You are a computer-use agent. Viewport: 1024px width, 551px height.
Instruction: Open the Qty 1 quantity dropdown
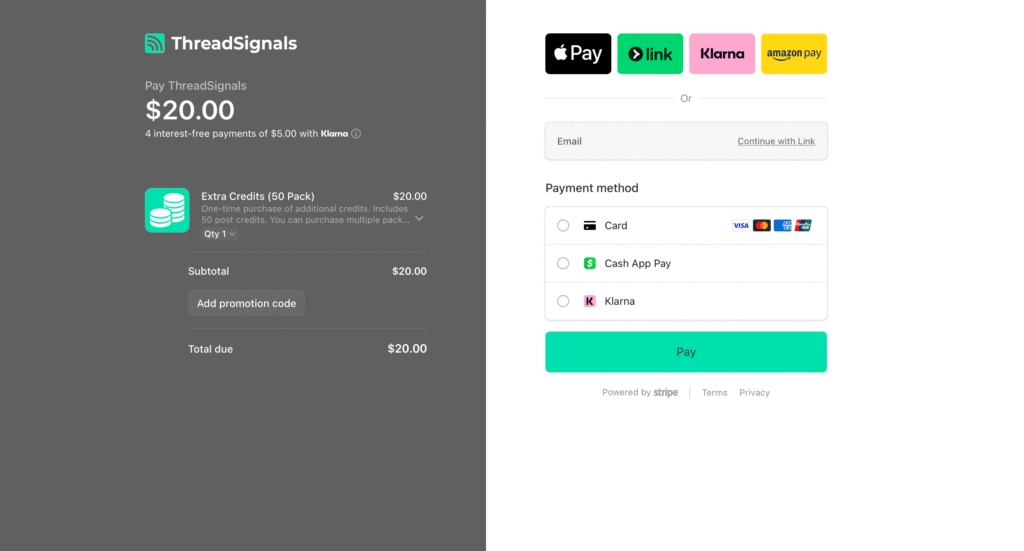pos(219,234)
